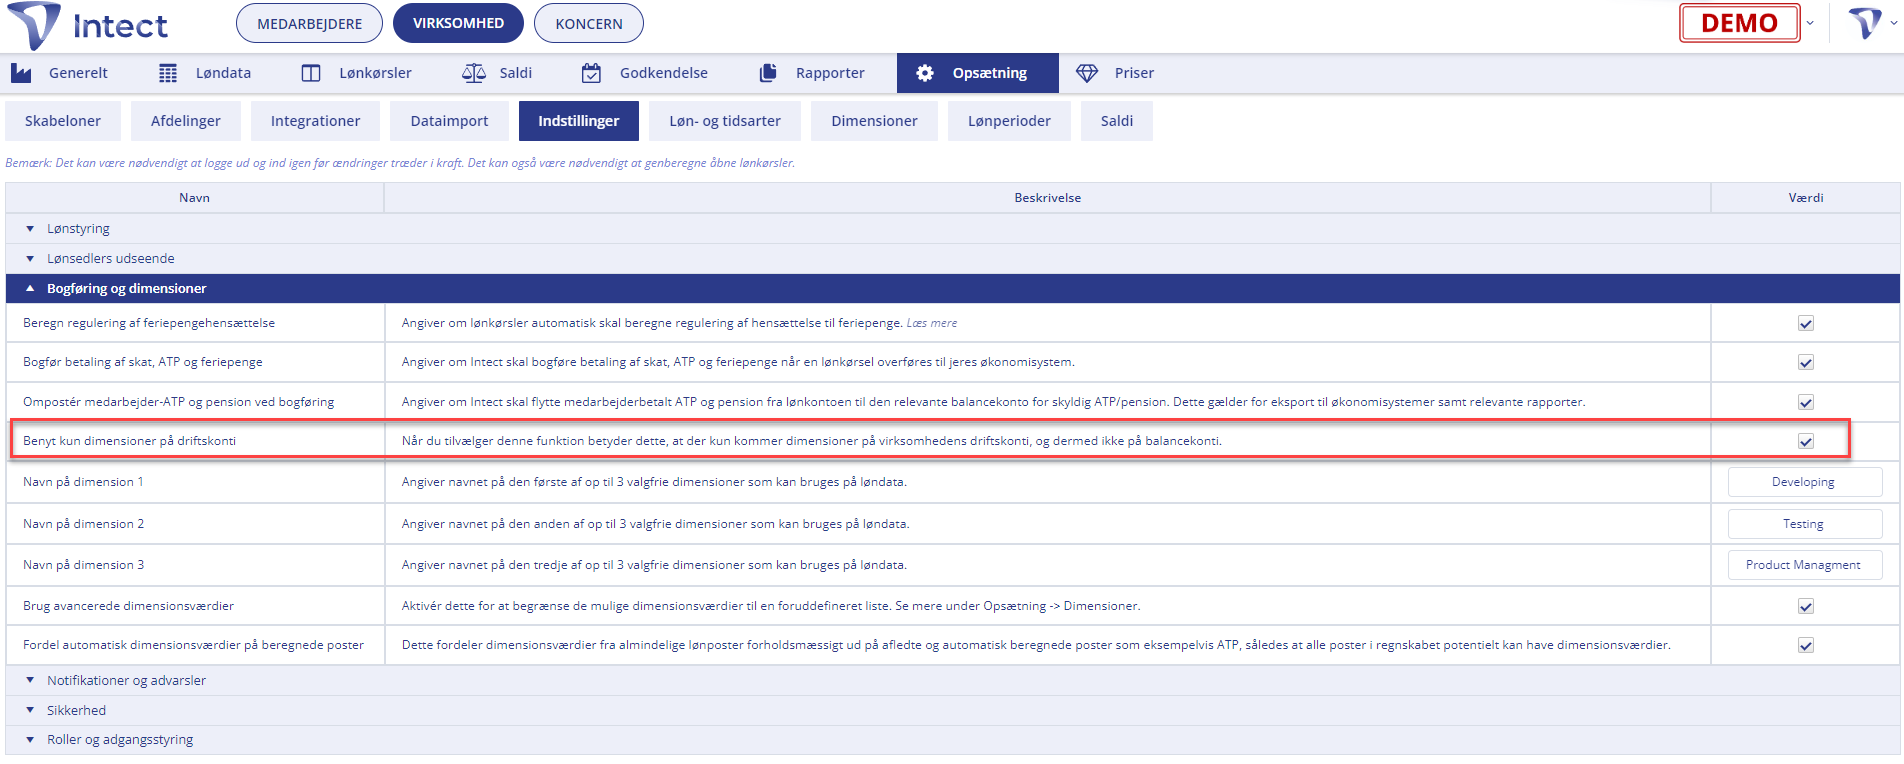The image size is (1904, 764).
Task: Switch to MEDARBEJDERE view
Action: tap(309, 23)
